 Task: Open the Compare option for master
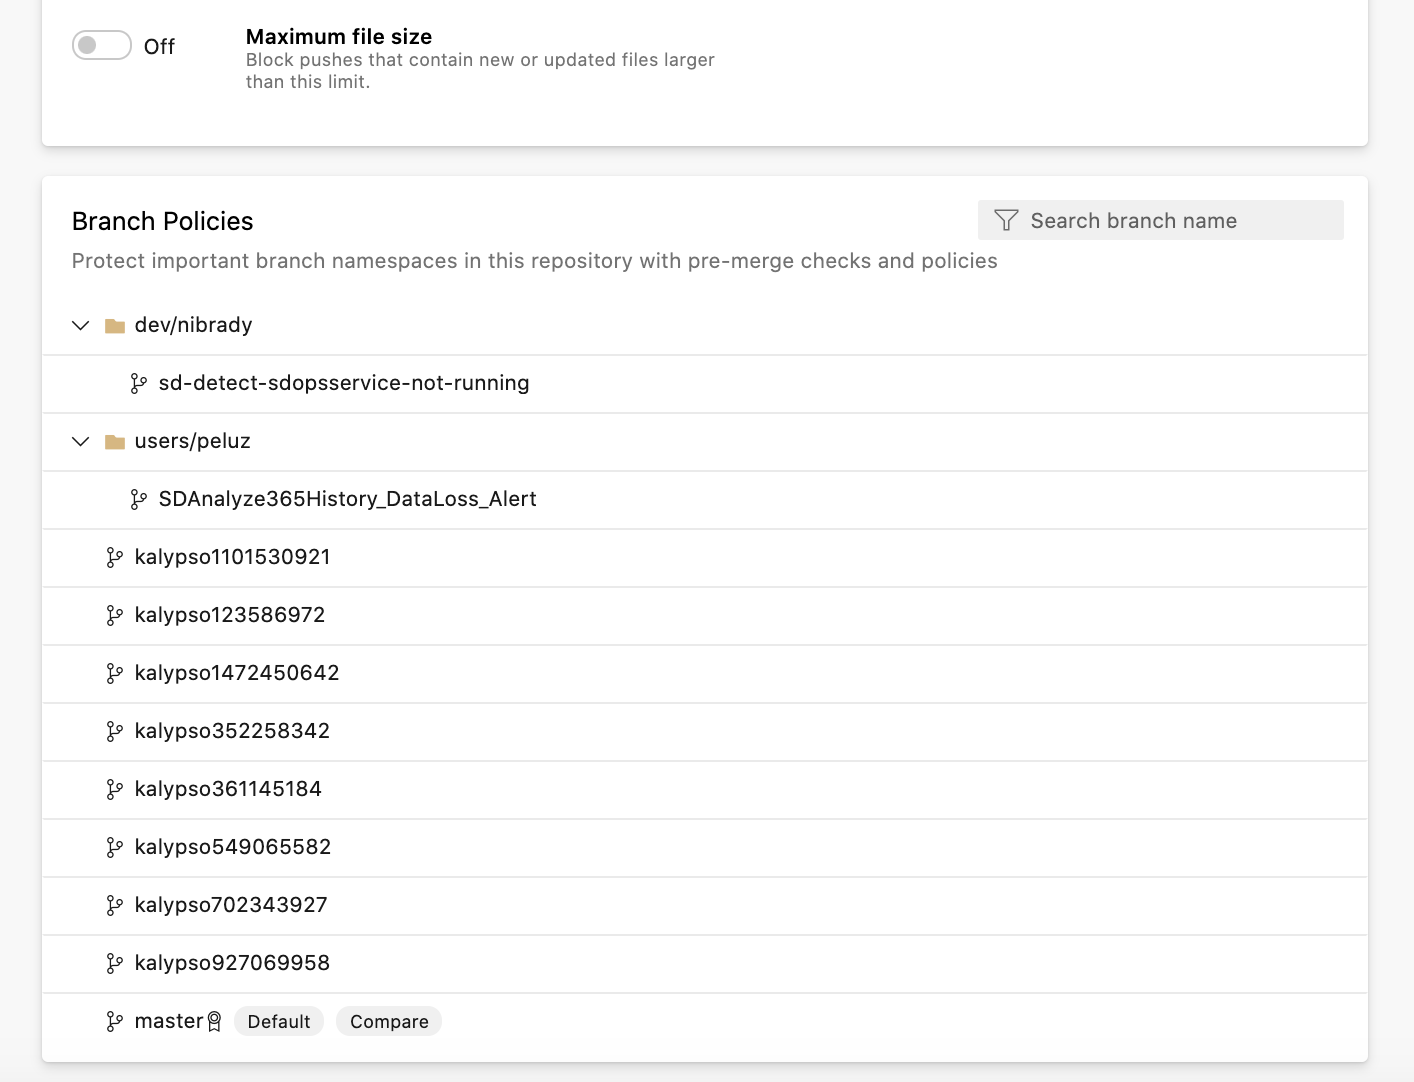pos(388,1021)
